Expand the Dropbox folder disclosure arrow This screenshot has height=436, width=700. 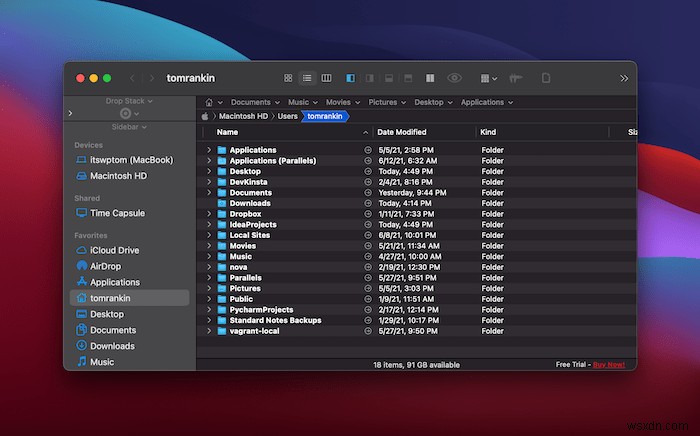(209, 214)
